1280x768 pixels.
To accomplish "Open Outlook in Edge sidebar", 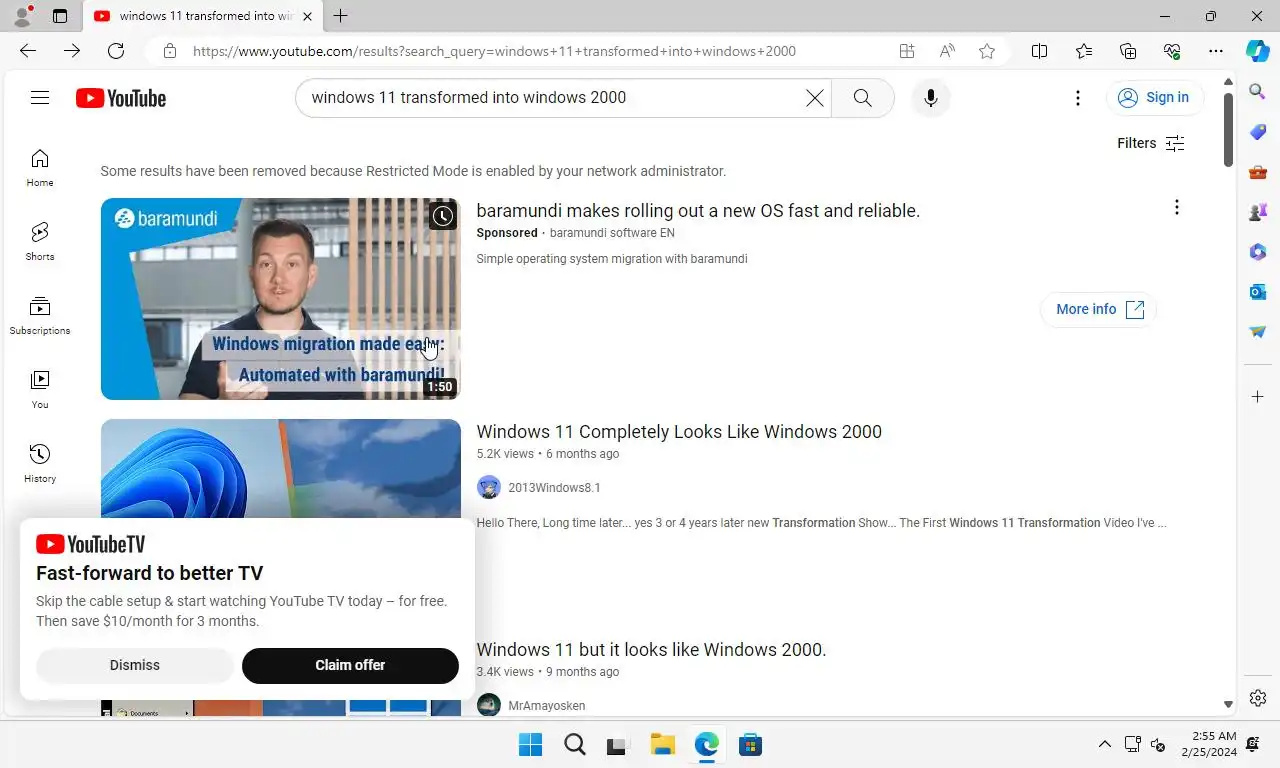I will [1258, 292].
